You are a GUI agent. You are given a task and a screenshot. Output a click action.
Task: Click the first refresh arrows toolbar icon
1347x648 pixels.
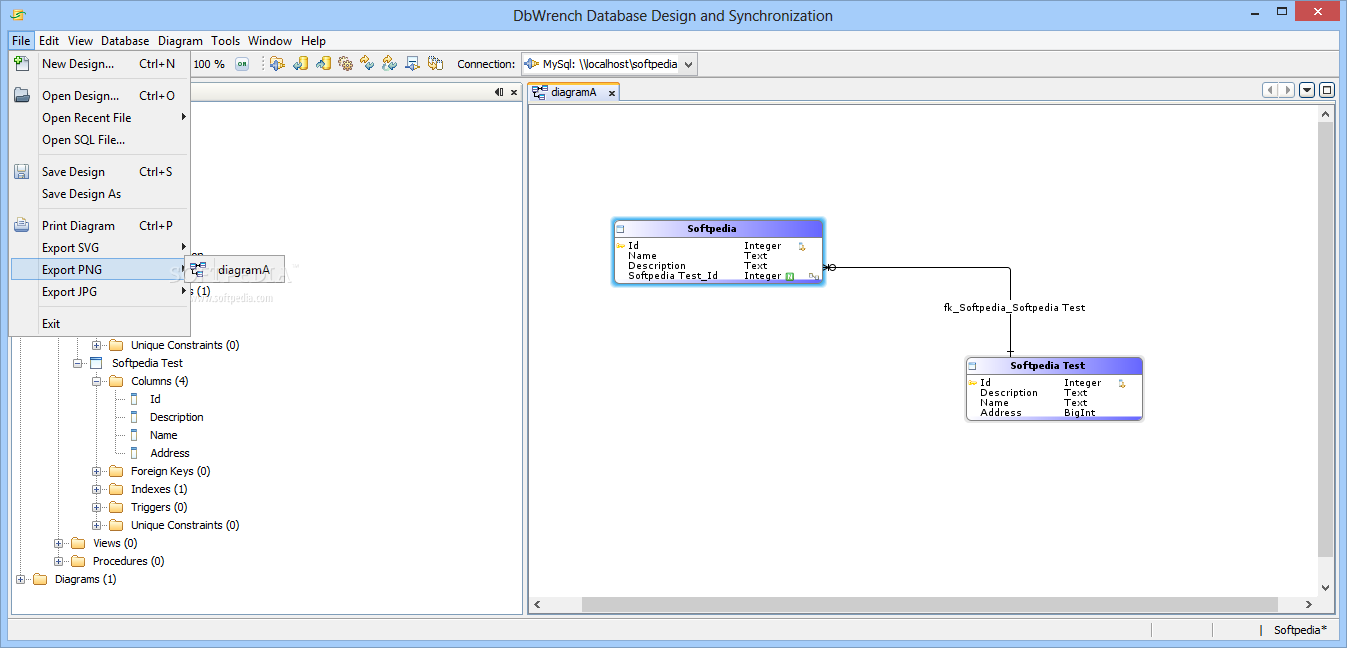(367, 64)
